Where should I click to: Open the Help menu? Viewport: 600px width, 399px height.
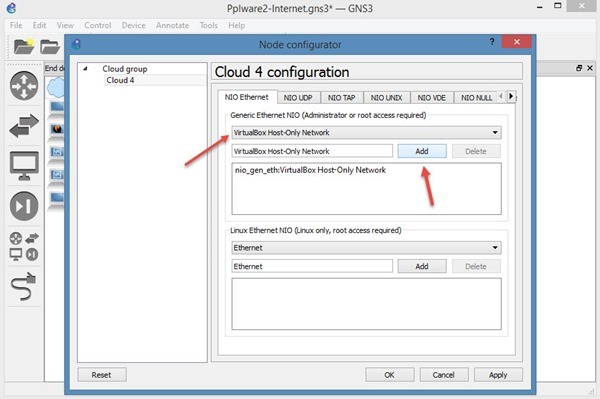[x=236, y=25]
